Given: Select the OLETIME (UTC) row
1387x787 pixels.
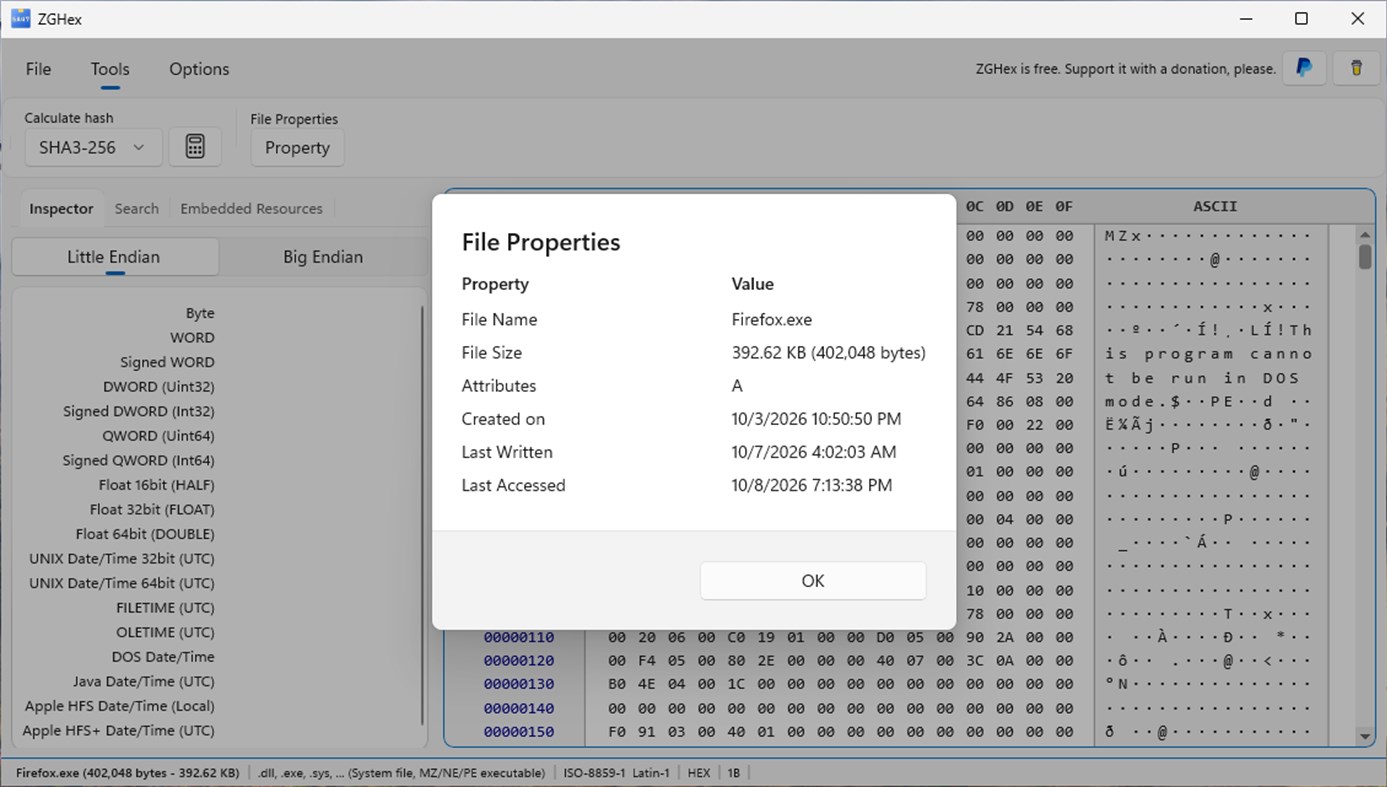Looking at the screenshot, I should 165,632.
